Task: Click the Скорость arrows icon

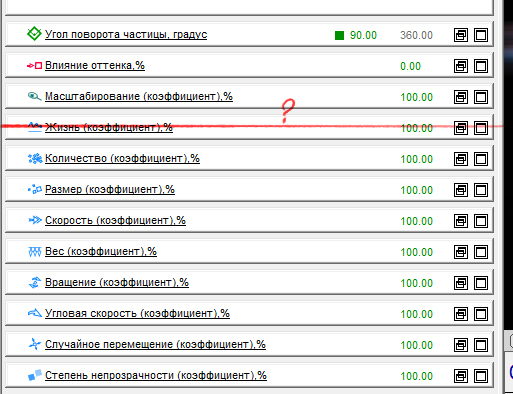Action: (x=35, y=220)
